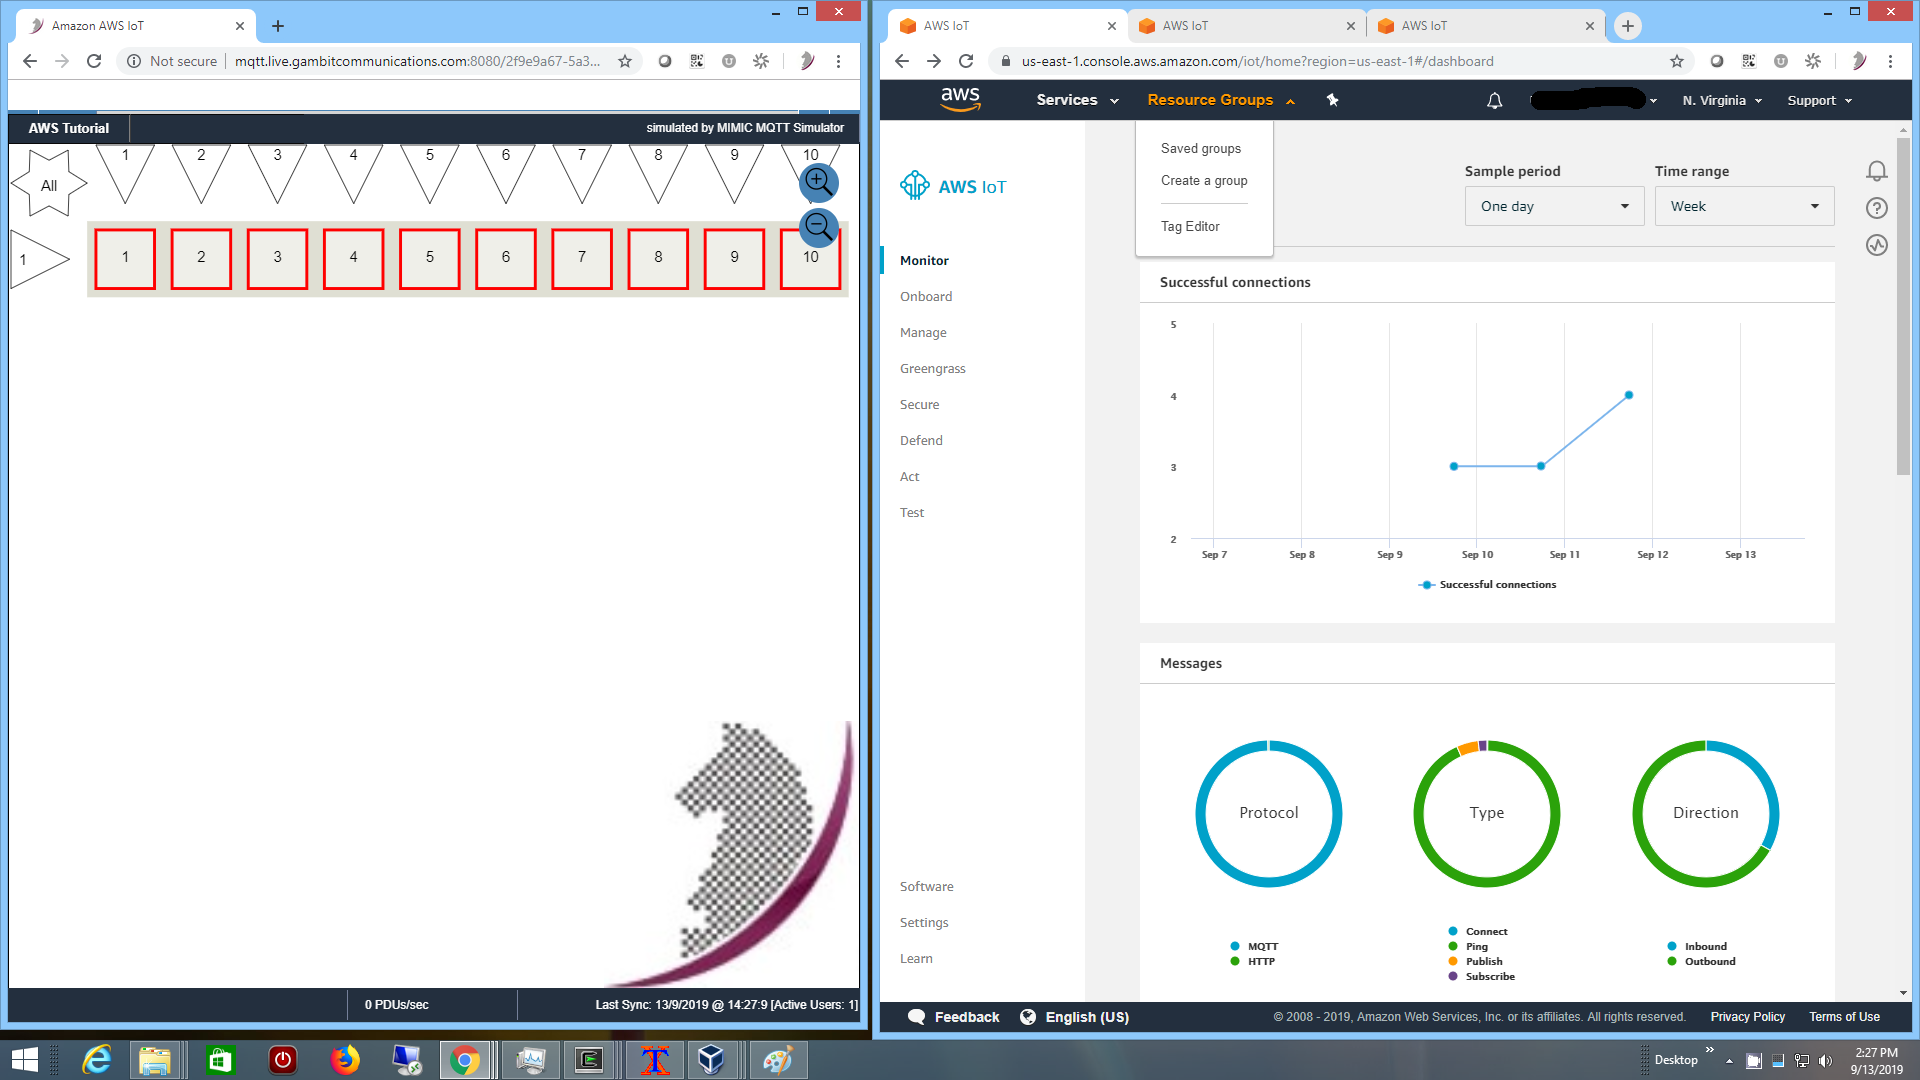Open a new tab in AWS console window
The image size is (1920, 1080).
pos(1628,26)
